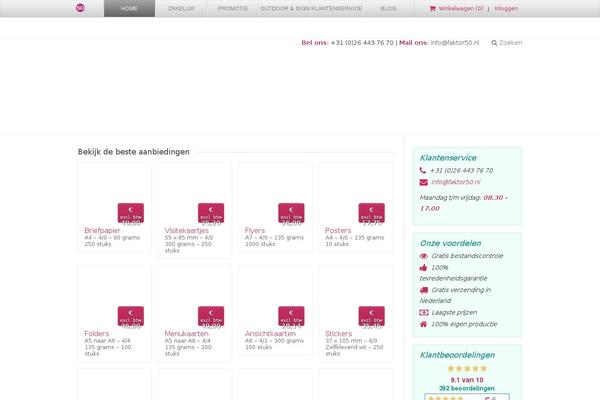Click the Bekijk de beste aanbiedingen heading
The width and height of the screenshot is (600, 400).
tap(134, 152)
